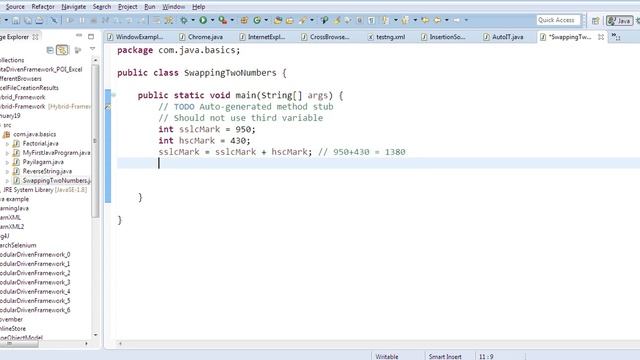
Task: Click Smart Insert in the status bar
Action: pos(445,356)
